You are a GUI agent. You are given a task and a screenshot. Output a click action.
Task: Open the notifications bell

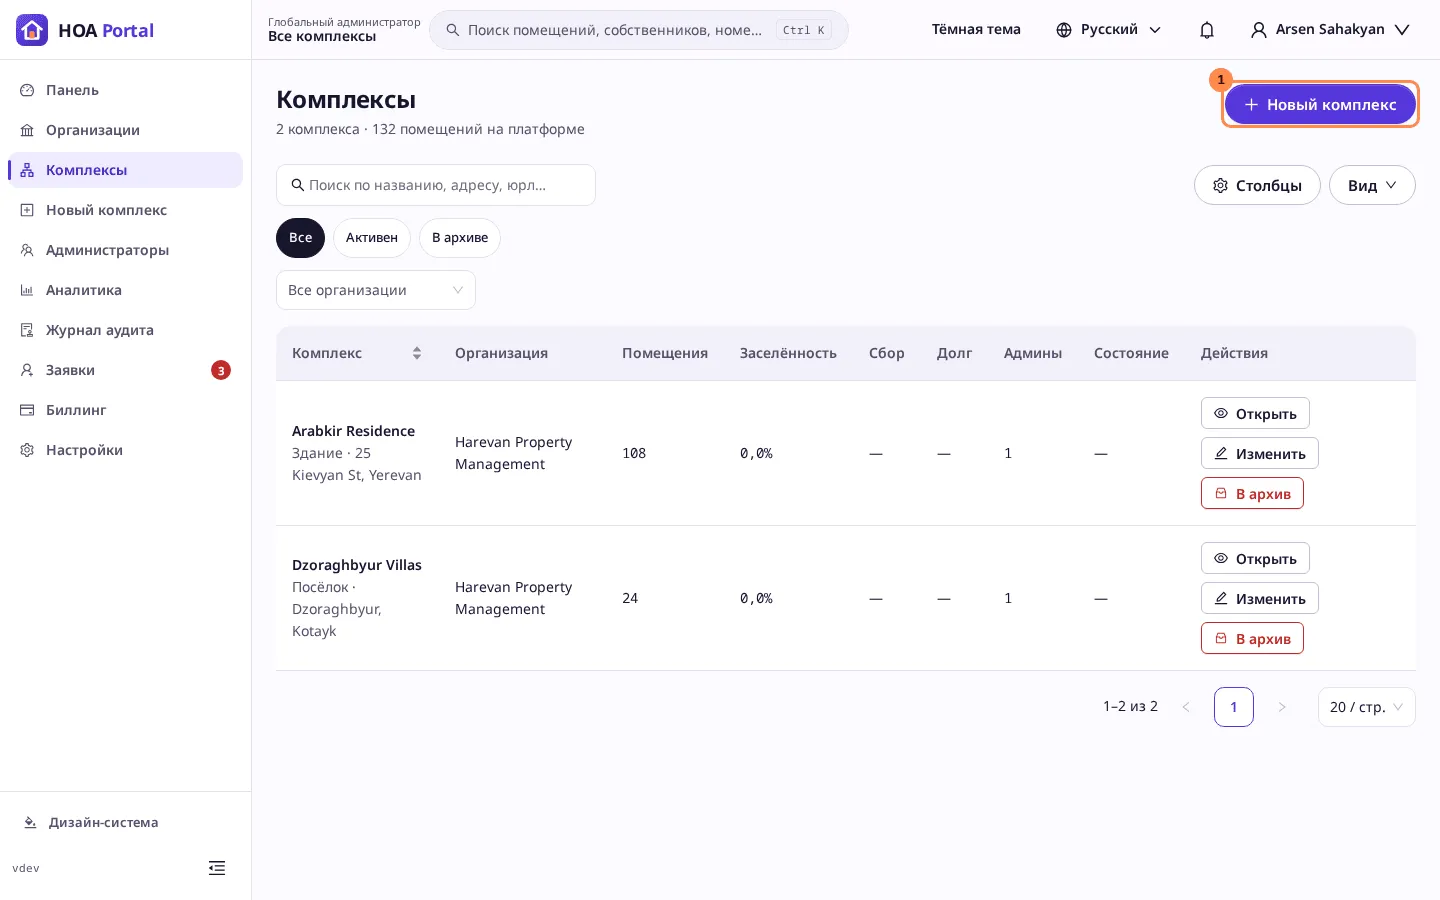tap(1207, 30)
